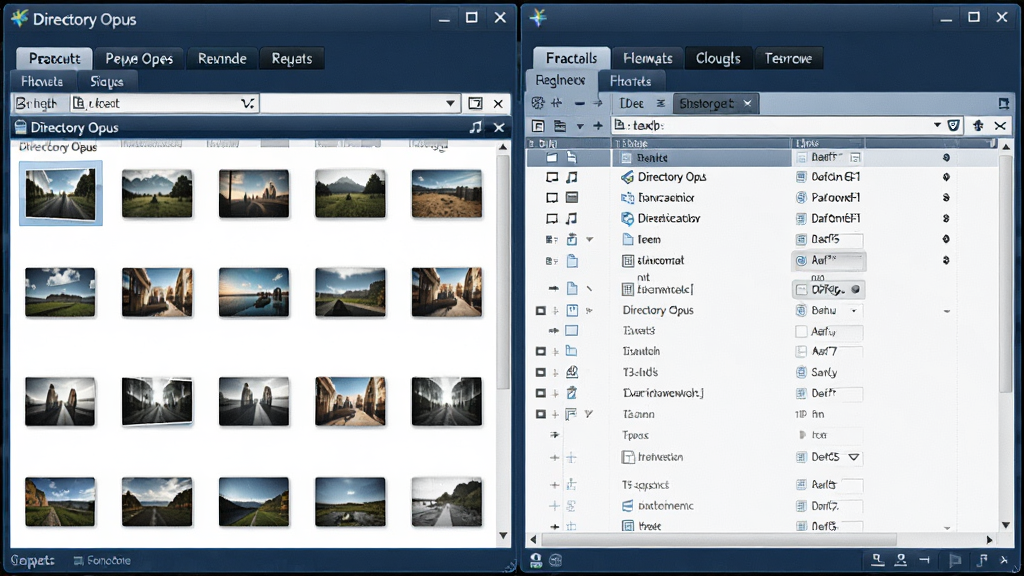Tick the checkbox in the Directory Ops row

(552, 177)
